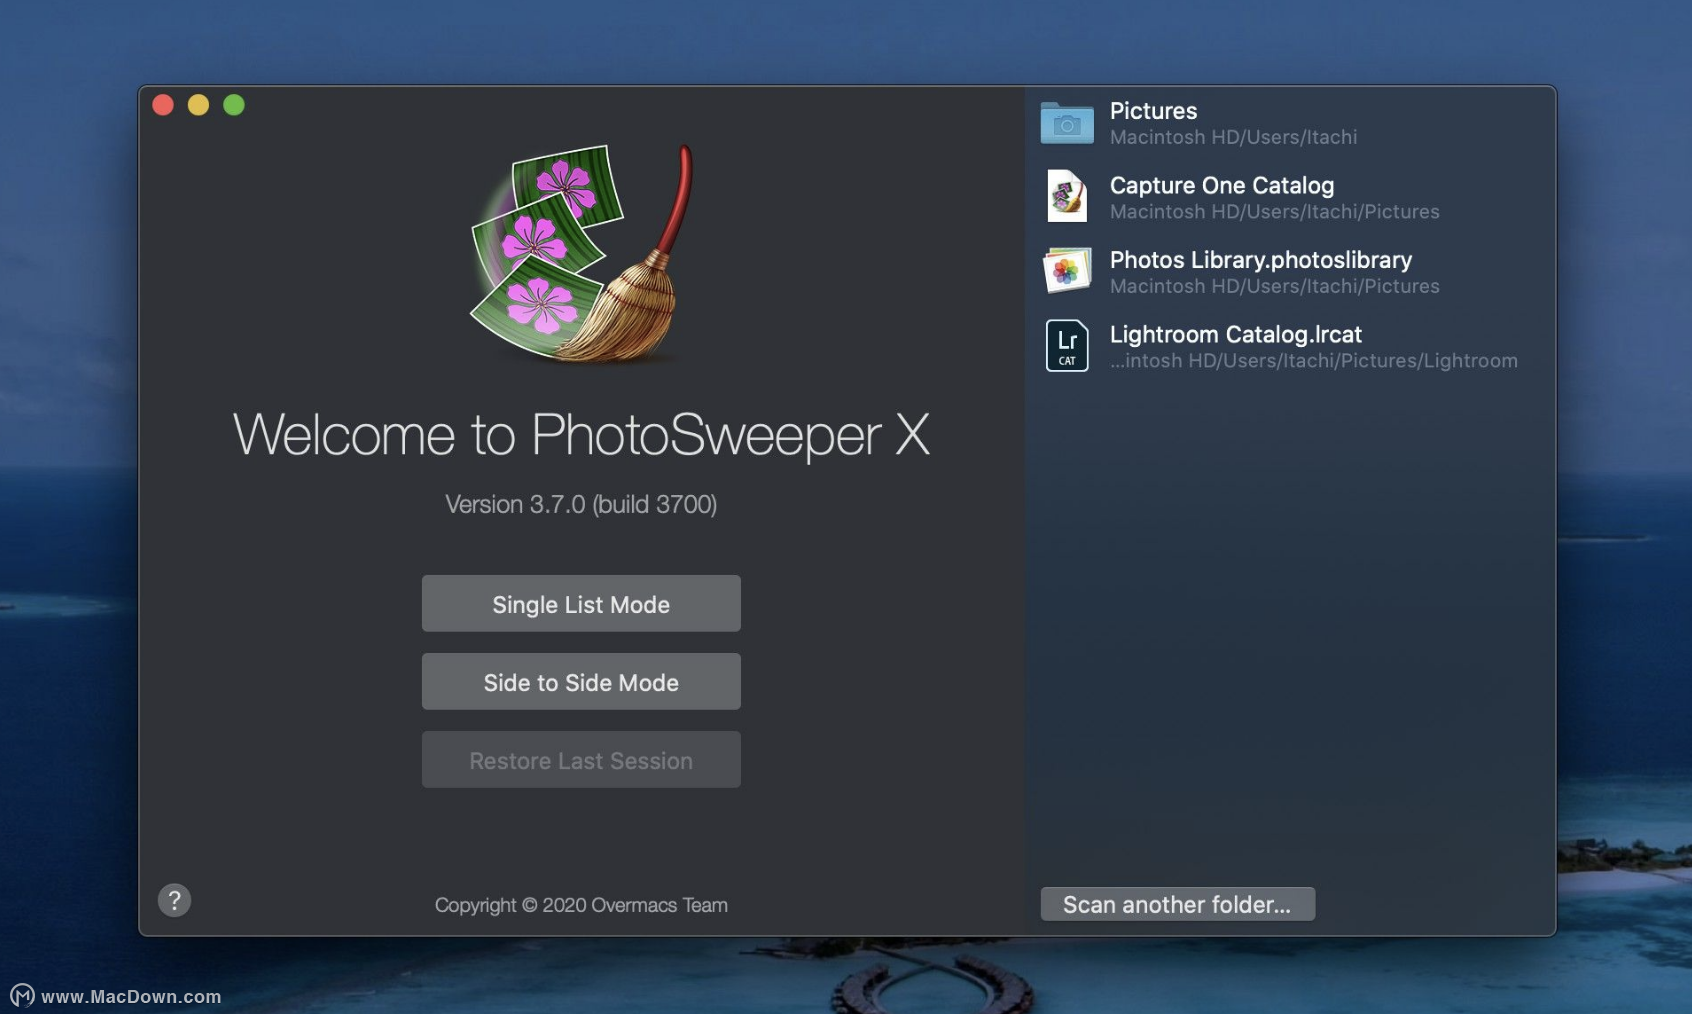Click path text under Photos Library.photoslibrary
Viewport: 1692px width, 1014px height.
[1274, 286]
